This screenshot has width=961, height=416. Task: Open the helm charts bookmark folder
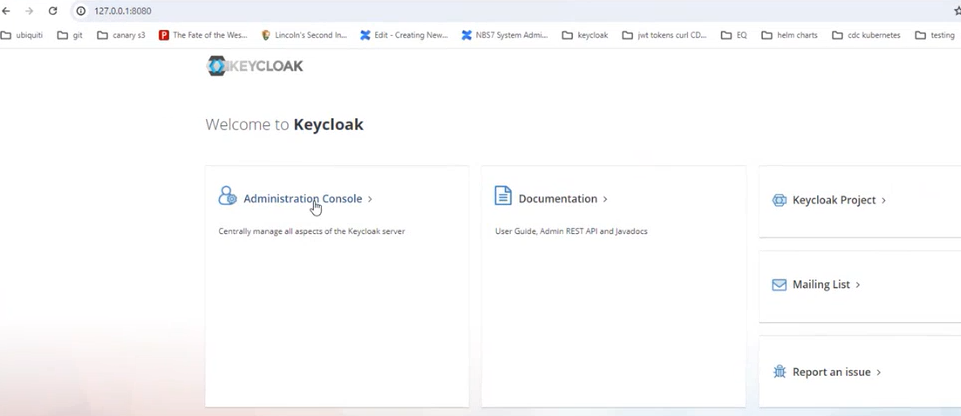click(x=789, y=36)
